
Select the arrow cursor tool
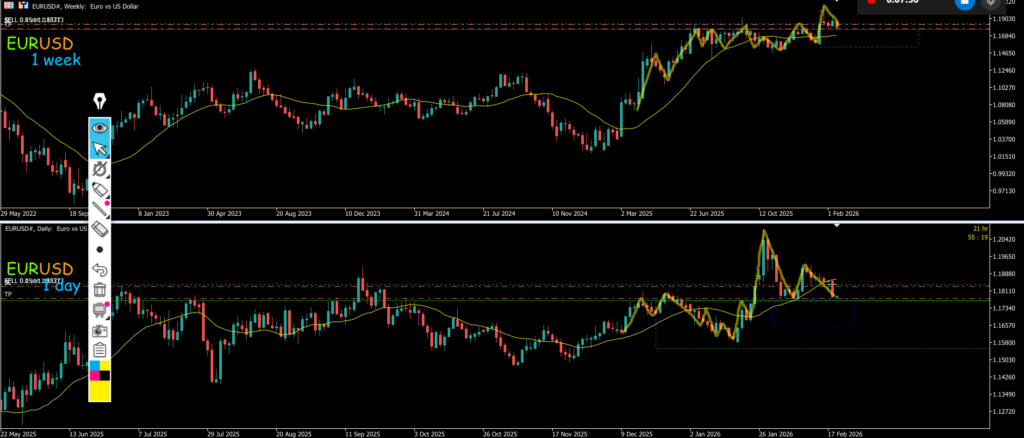(100, 149)
